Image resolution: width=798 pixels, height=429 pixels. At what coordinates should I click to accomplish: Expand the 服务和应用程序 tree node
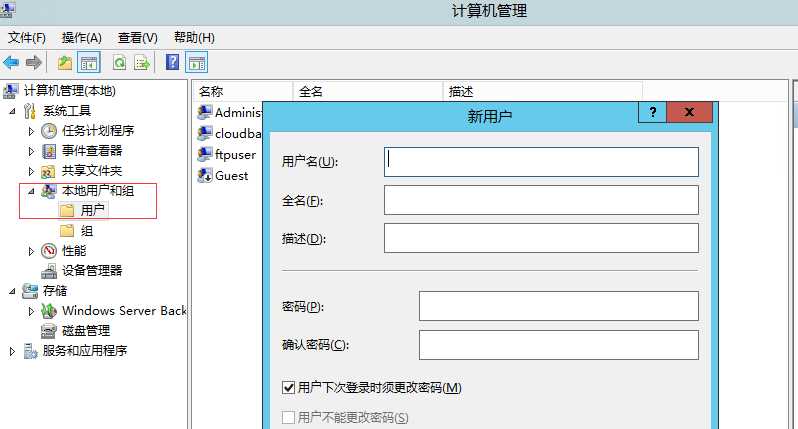click(x=12, y=351)
